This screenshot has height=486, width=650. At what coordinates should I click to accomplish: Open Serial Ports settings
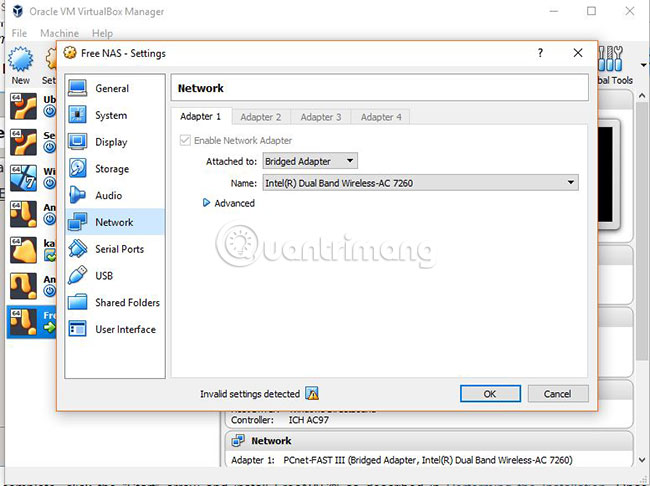coord(115,249)
